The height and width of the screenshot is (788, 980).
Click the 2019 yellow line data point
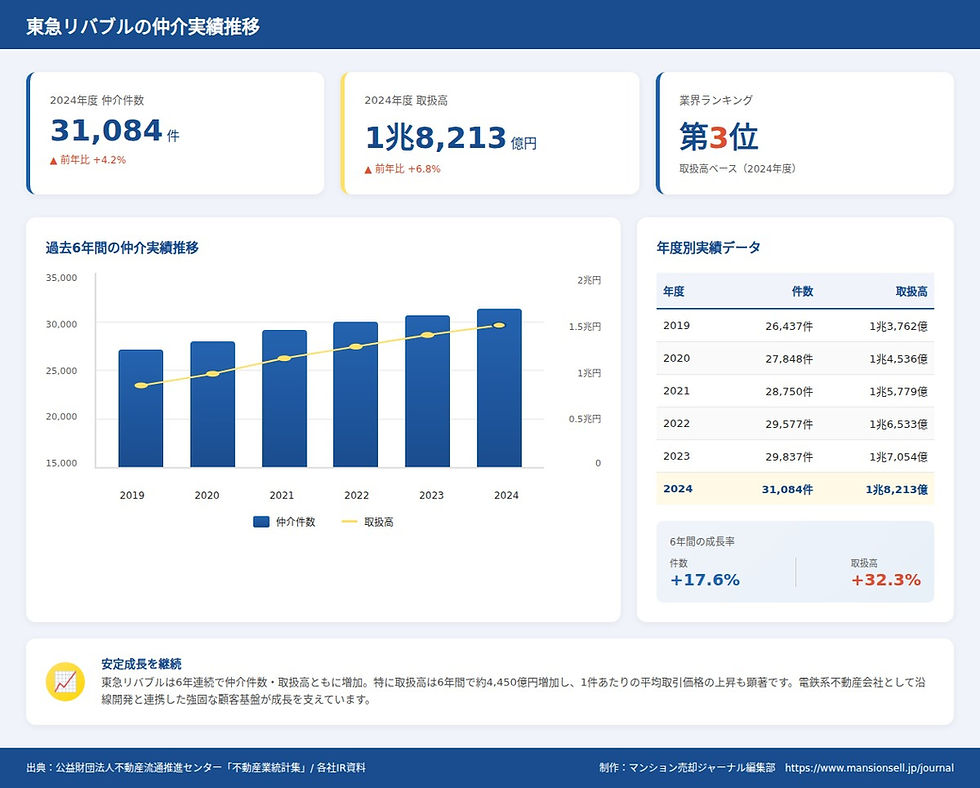(141, 386)
